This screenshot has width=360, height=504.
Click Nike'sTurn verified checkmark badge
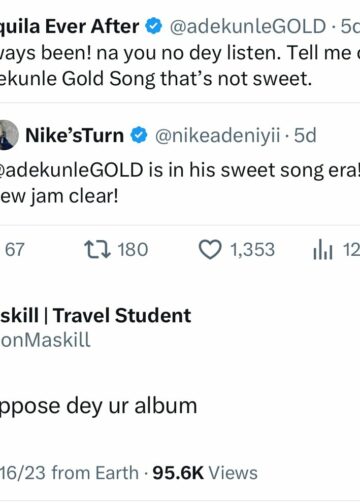click(x=139, y=135)
